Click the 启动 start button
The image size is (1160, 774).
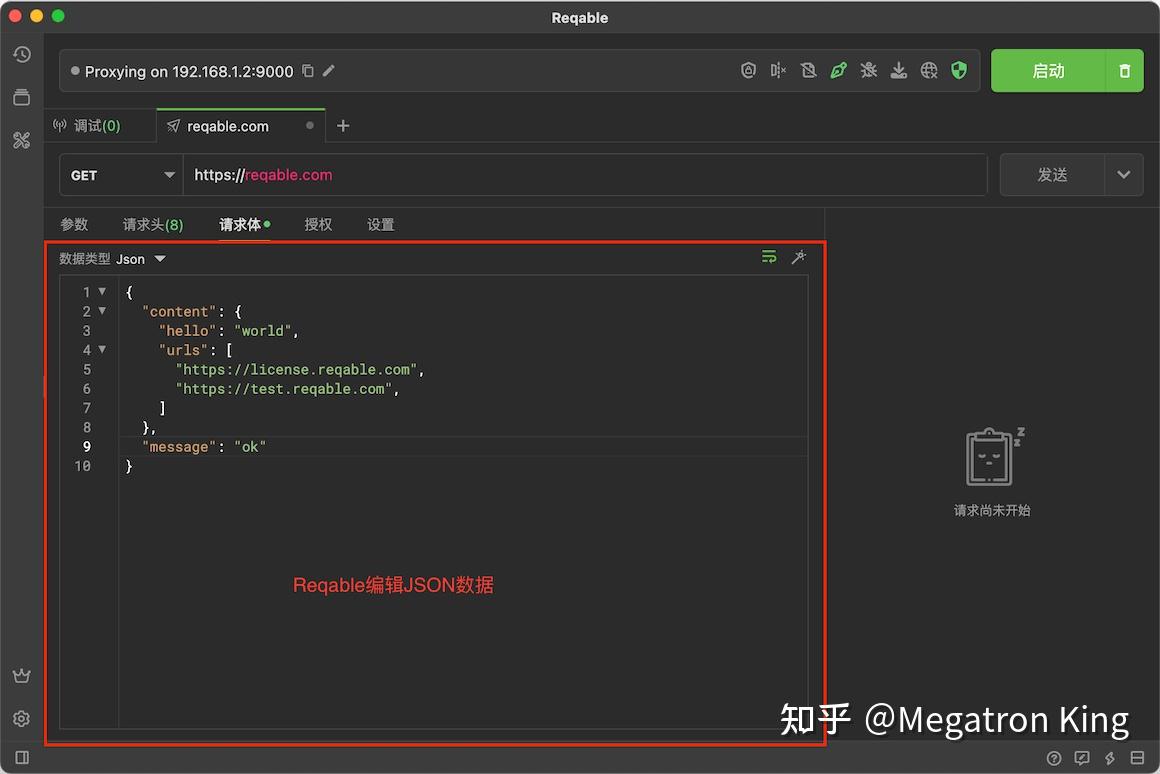(1047, 70)
